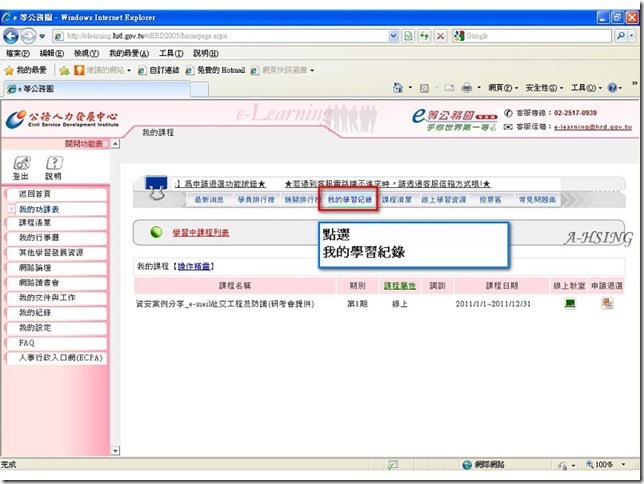Open the 說明(H) menu
644x484 pixels.
(205, 53)
